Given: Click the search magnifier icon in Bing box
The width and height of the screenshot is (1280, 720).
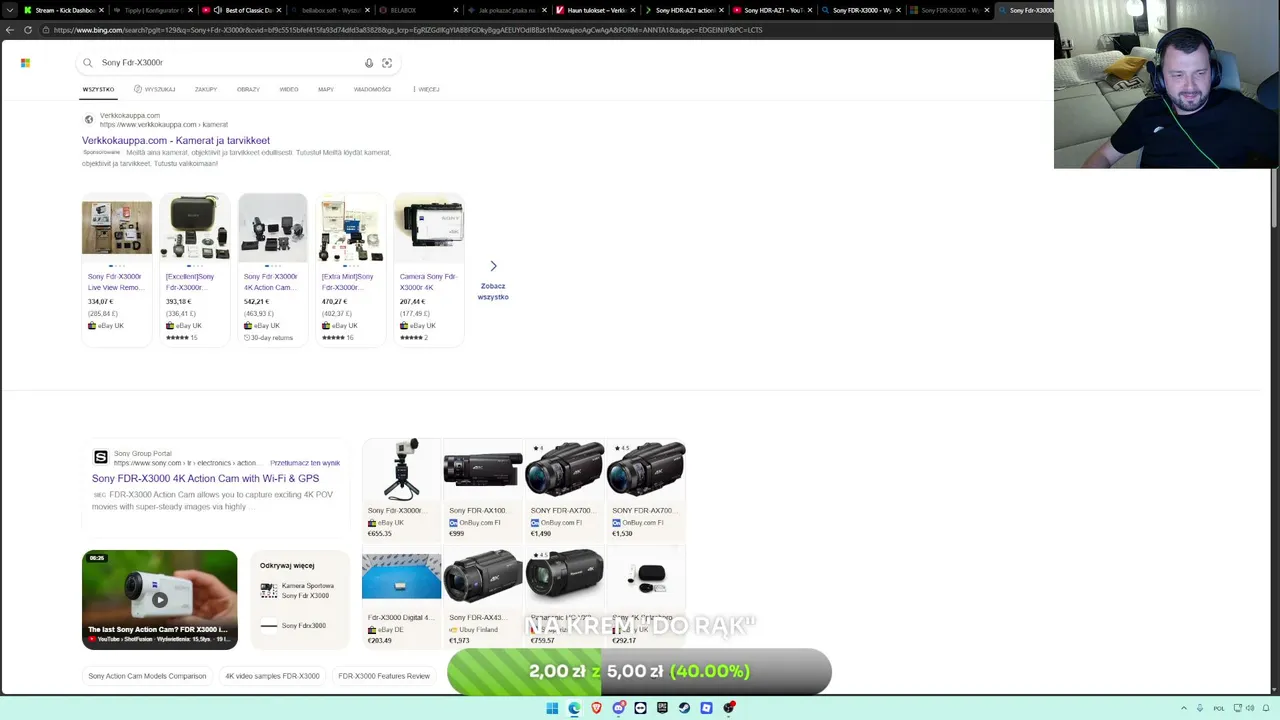Looking at the screenshot, I should (88, 63).
